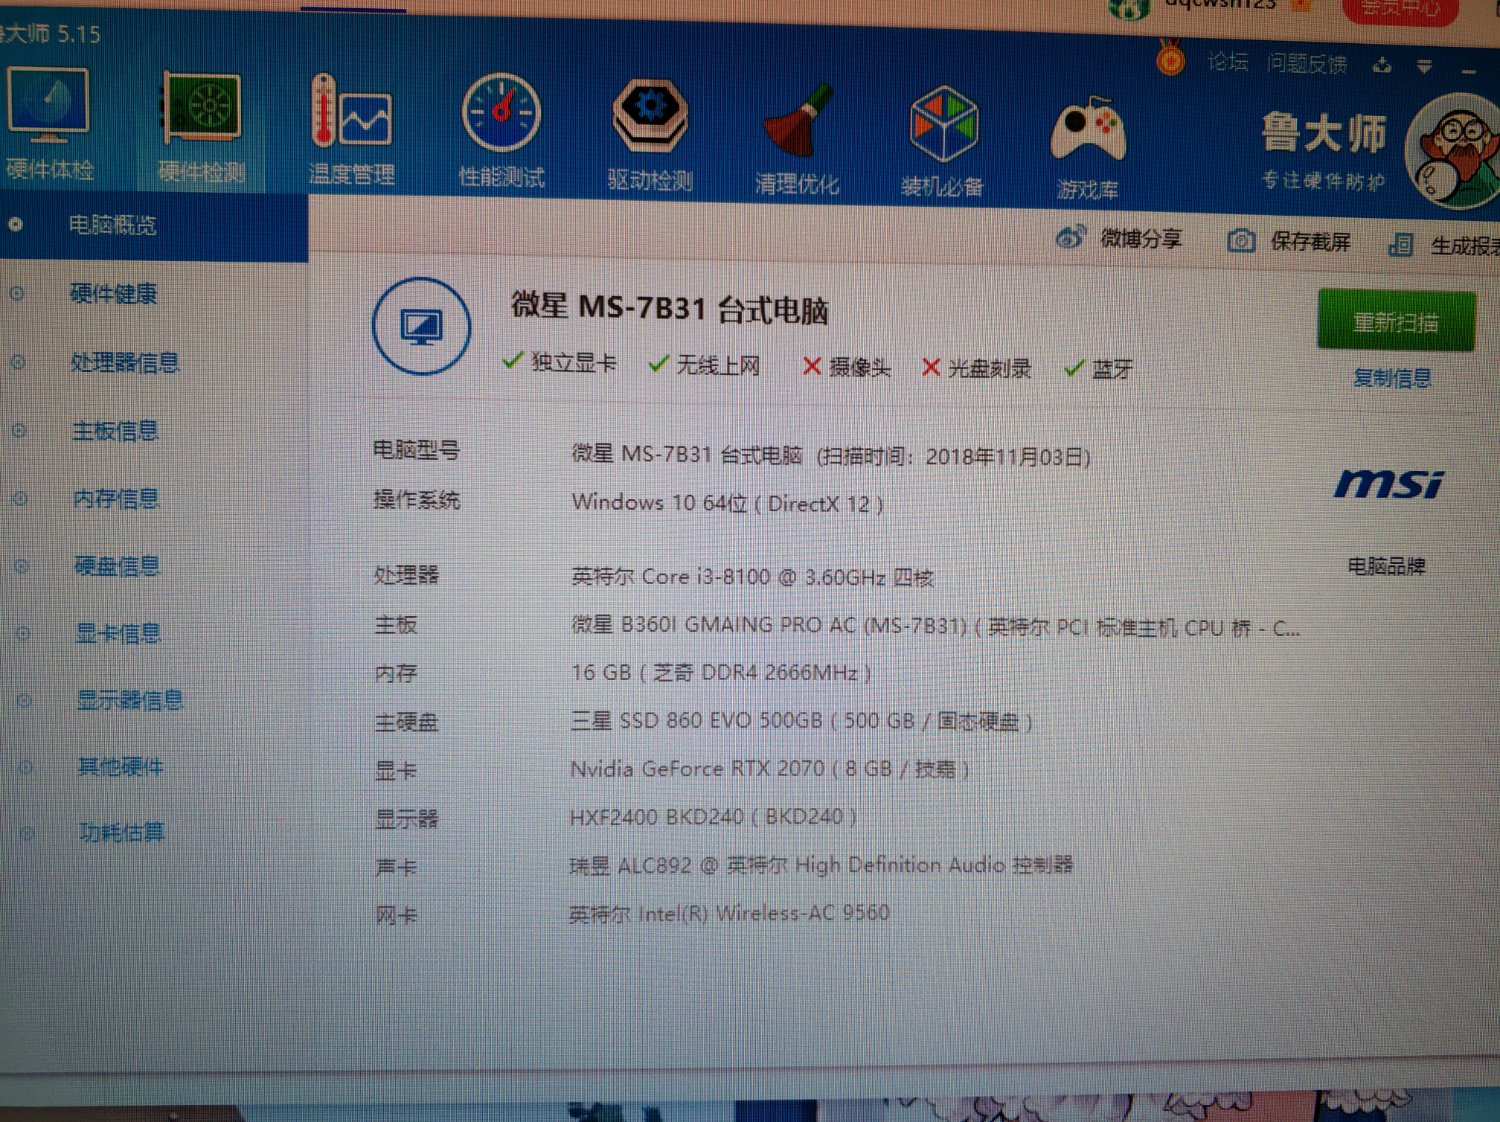Launch the 性能测试 performance test
This screenshot has width=1500, height=1122.
pos(501,131)
